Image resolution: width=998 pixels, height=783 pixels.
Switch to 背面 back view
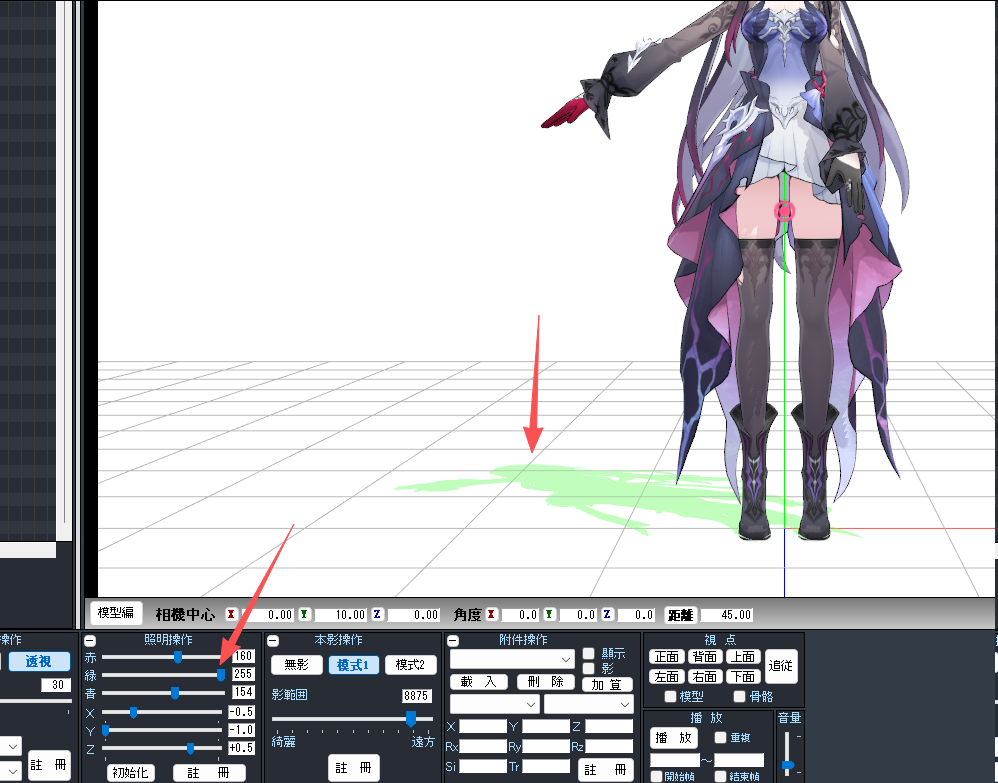click(x=705, y=656)
